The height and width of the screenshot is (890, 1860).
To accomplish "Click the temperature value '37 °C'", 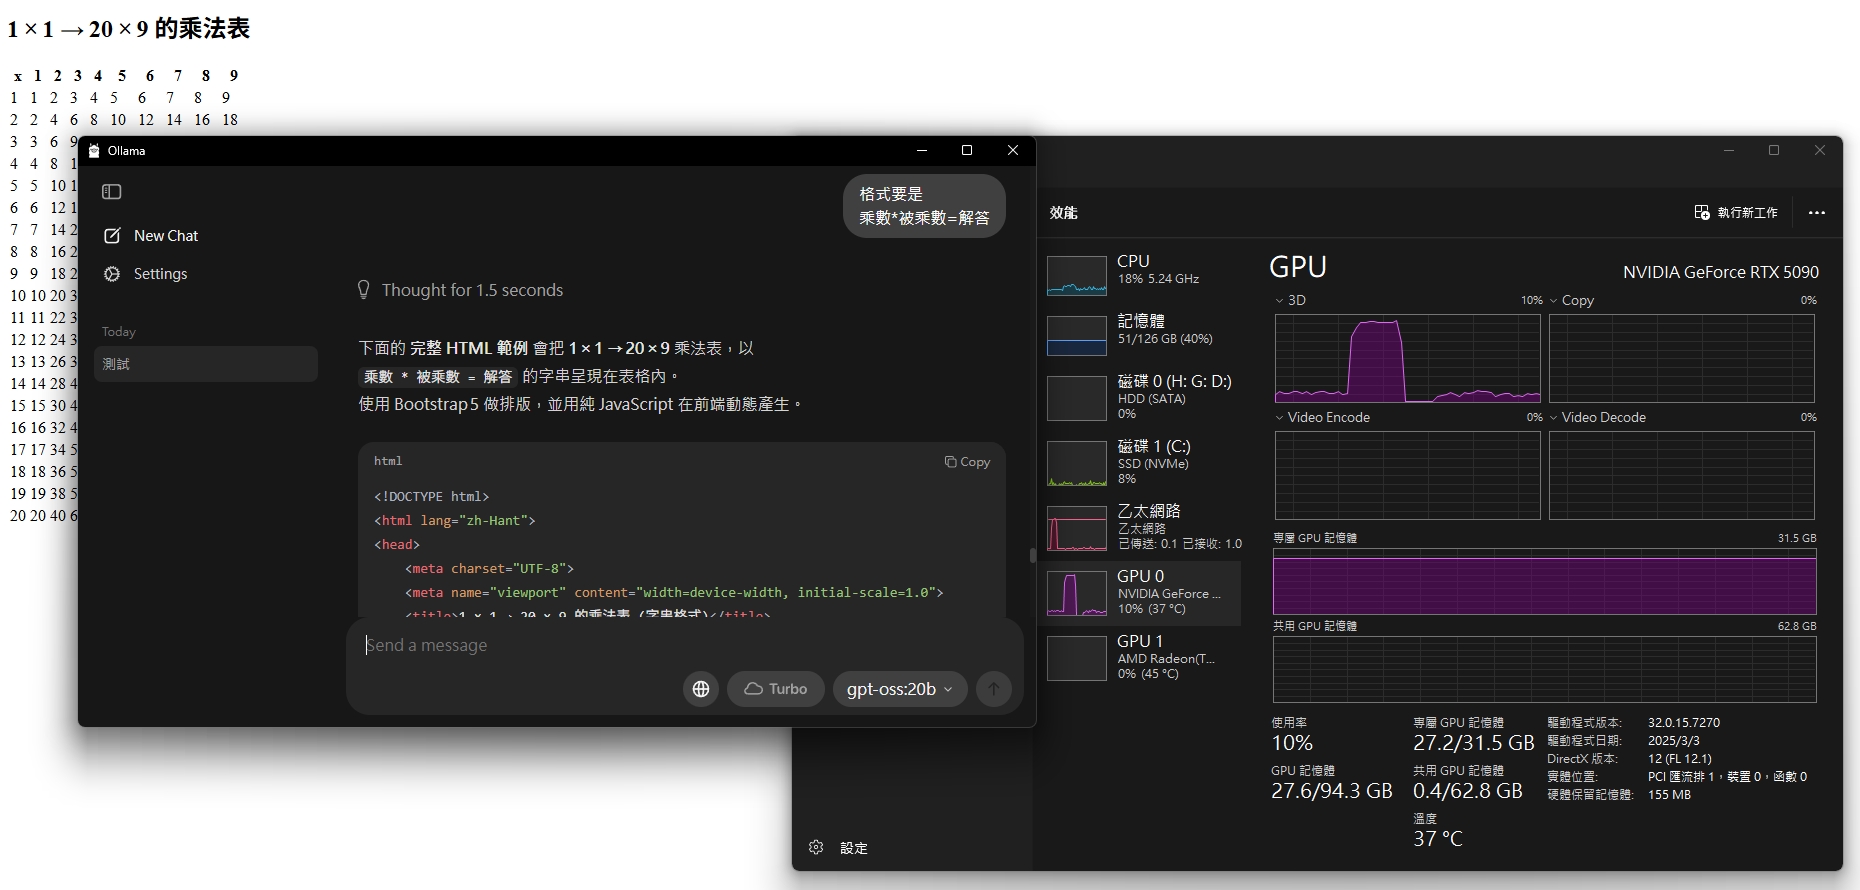I will 1437,839.
